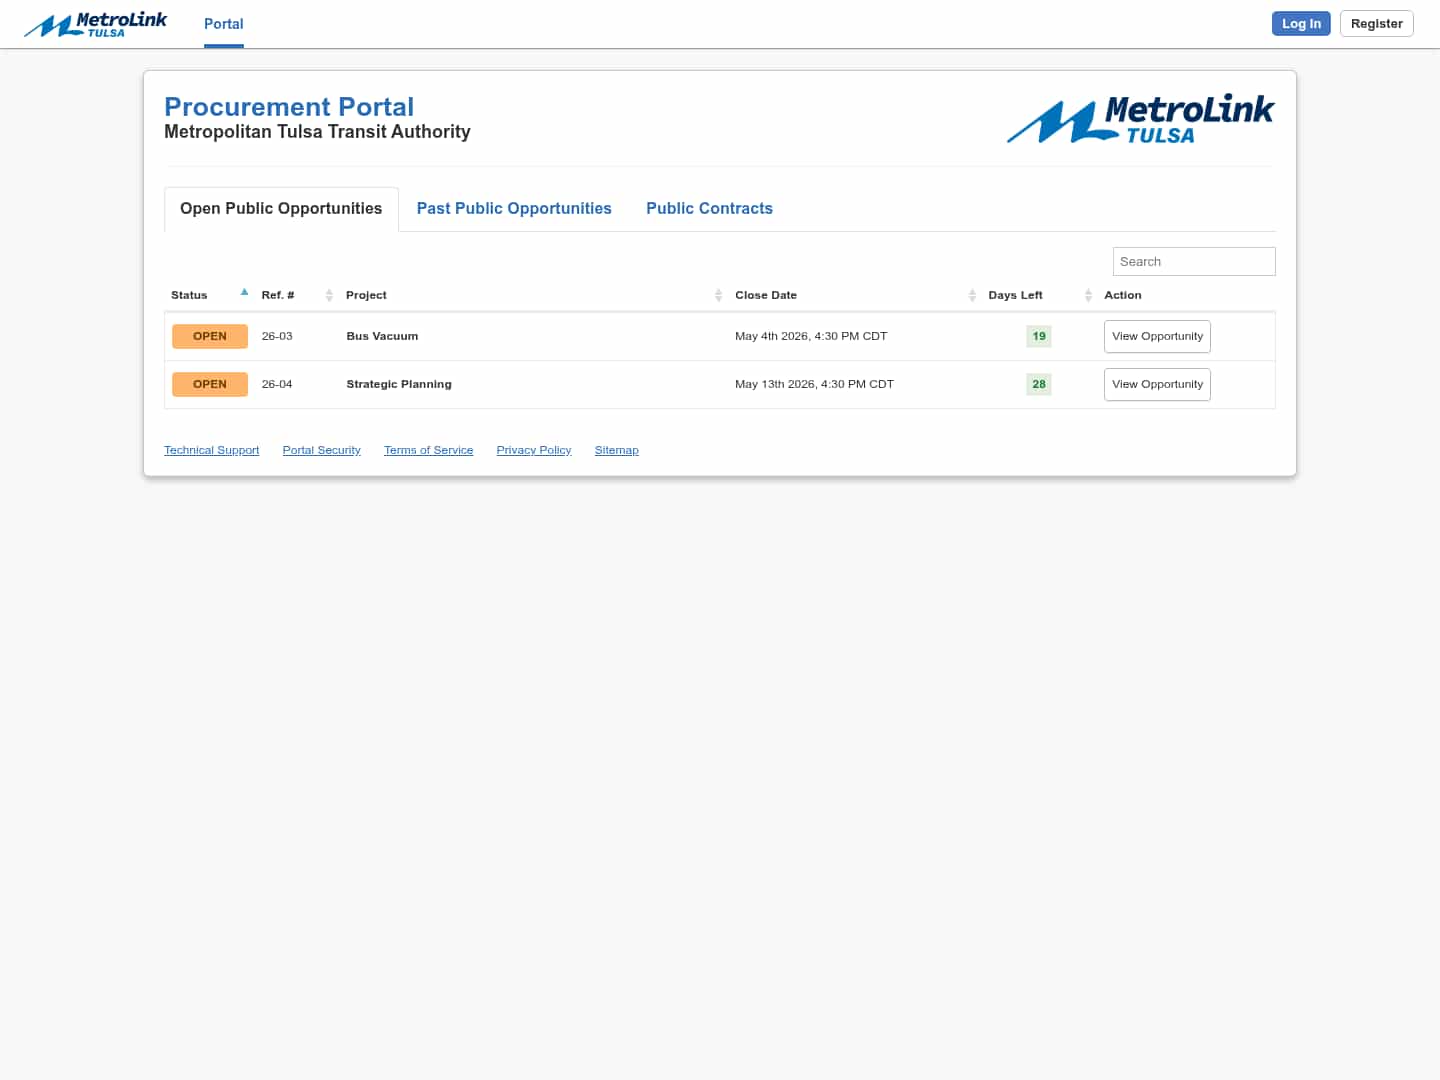This screenshot has width=1440, height=1080.
Task: Click the MetroLink Tulsa logo in navbar
Action: (96, 24)
